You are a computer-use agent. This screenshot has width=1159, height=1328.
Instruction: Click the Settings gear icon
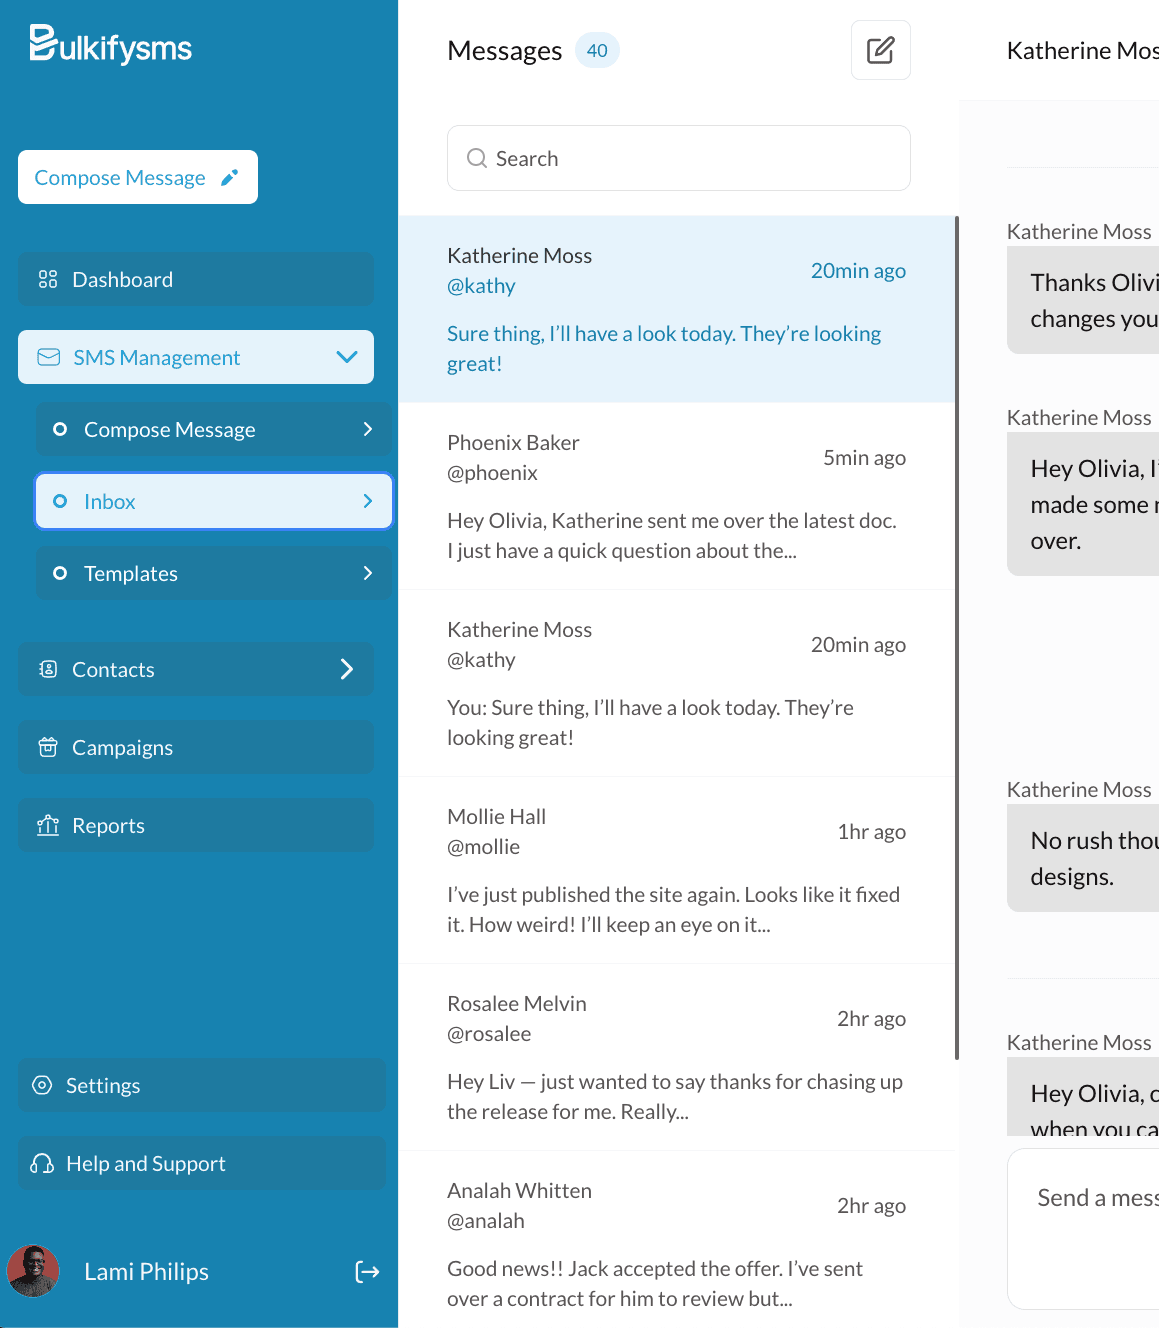click(x=42, y=1085)
